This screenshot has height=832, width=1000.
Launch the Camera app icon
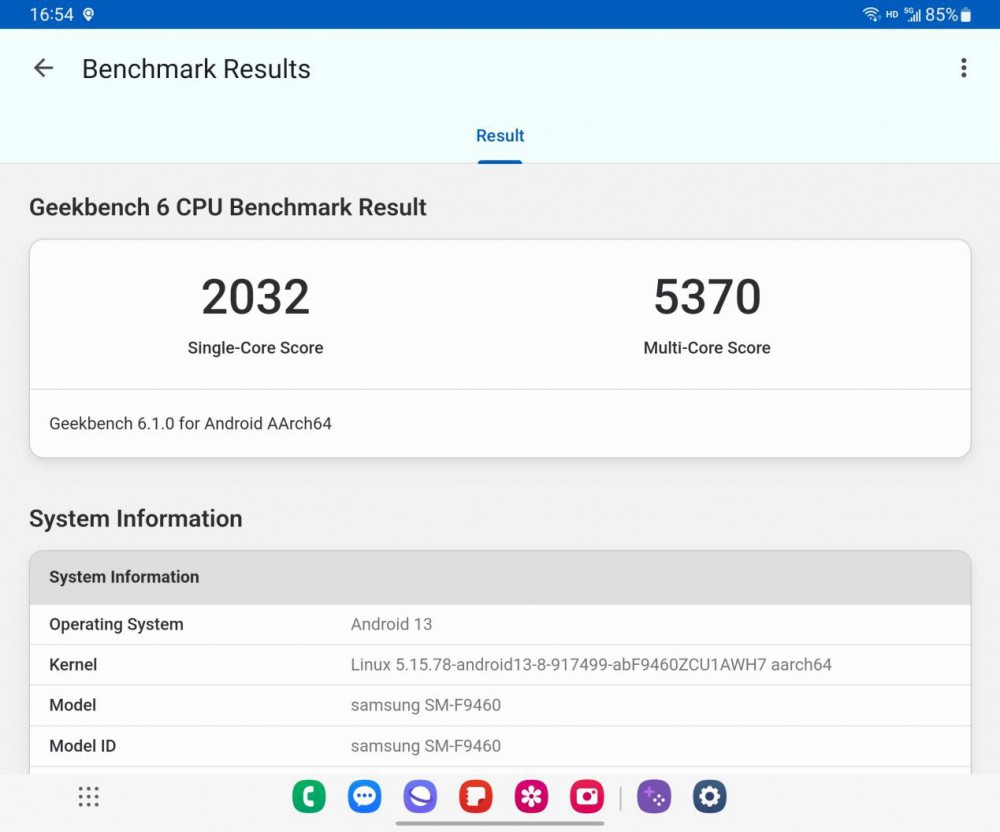tap(587, 796)
